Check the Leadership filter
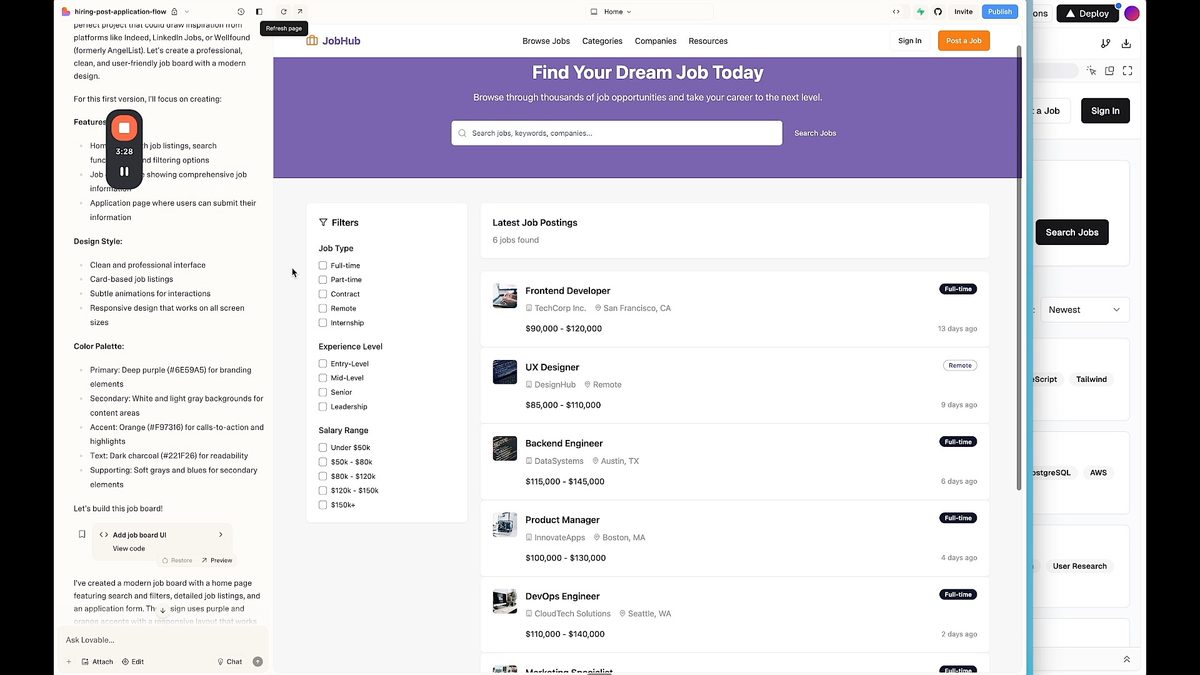Screen dimensions: 1200x675 pos(323,407)
